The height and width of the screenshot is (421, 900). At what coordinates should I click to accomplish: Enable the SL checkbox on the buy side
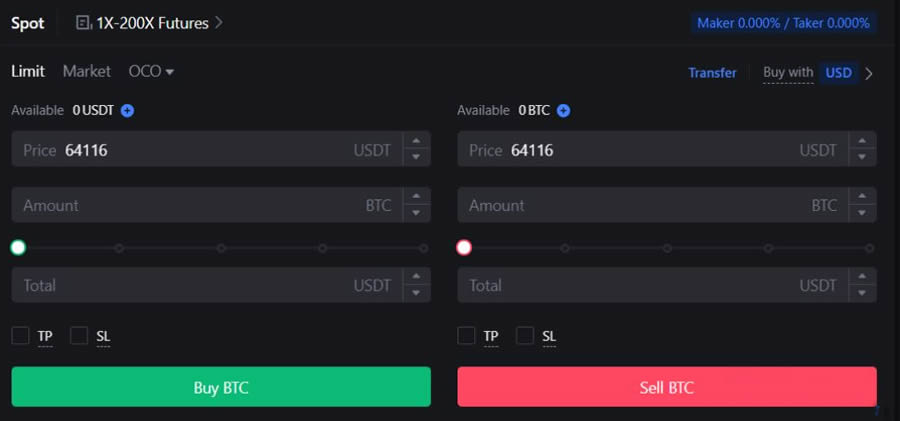tap(79, 336)
